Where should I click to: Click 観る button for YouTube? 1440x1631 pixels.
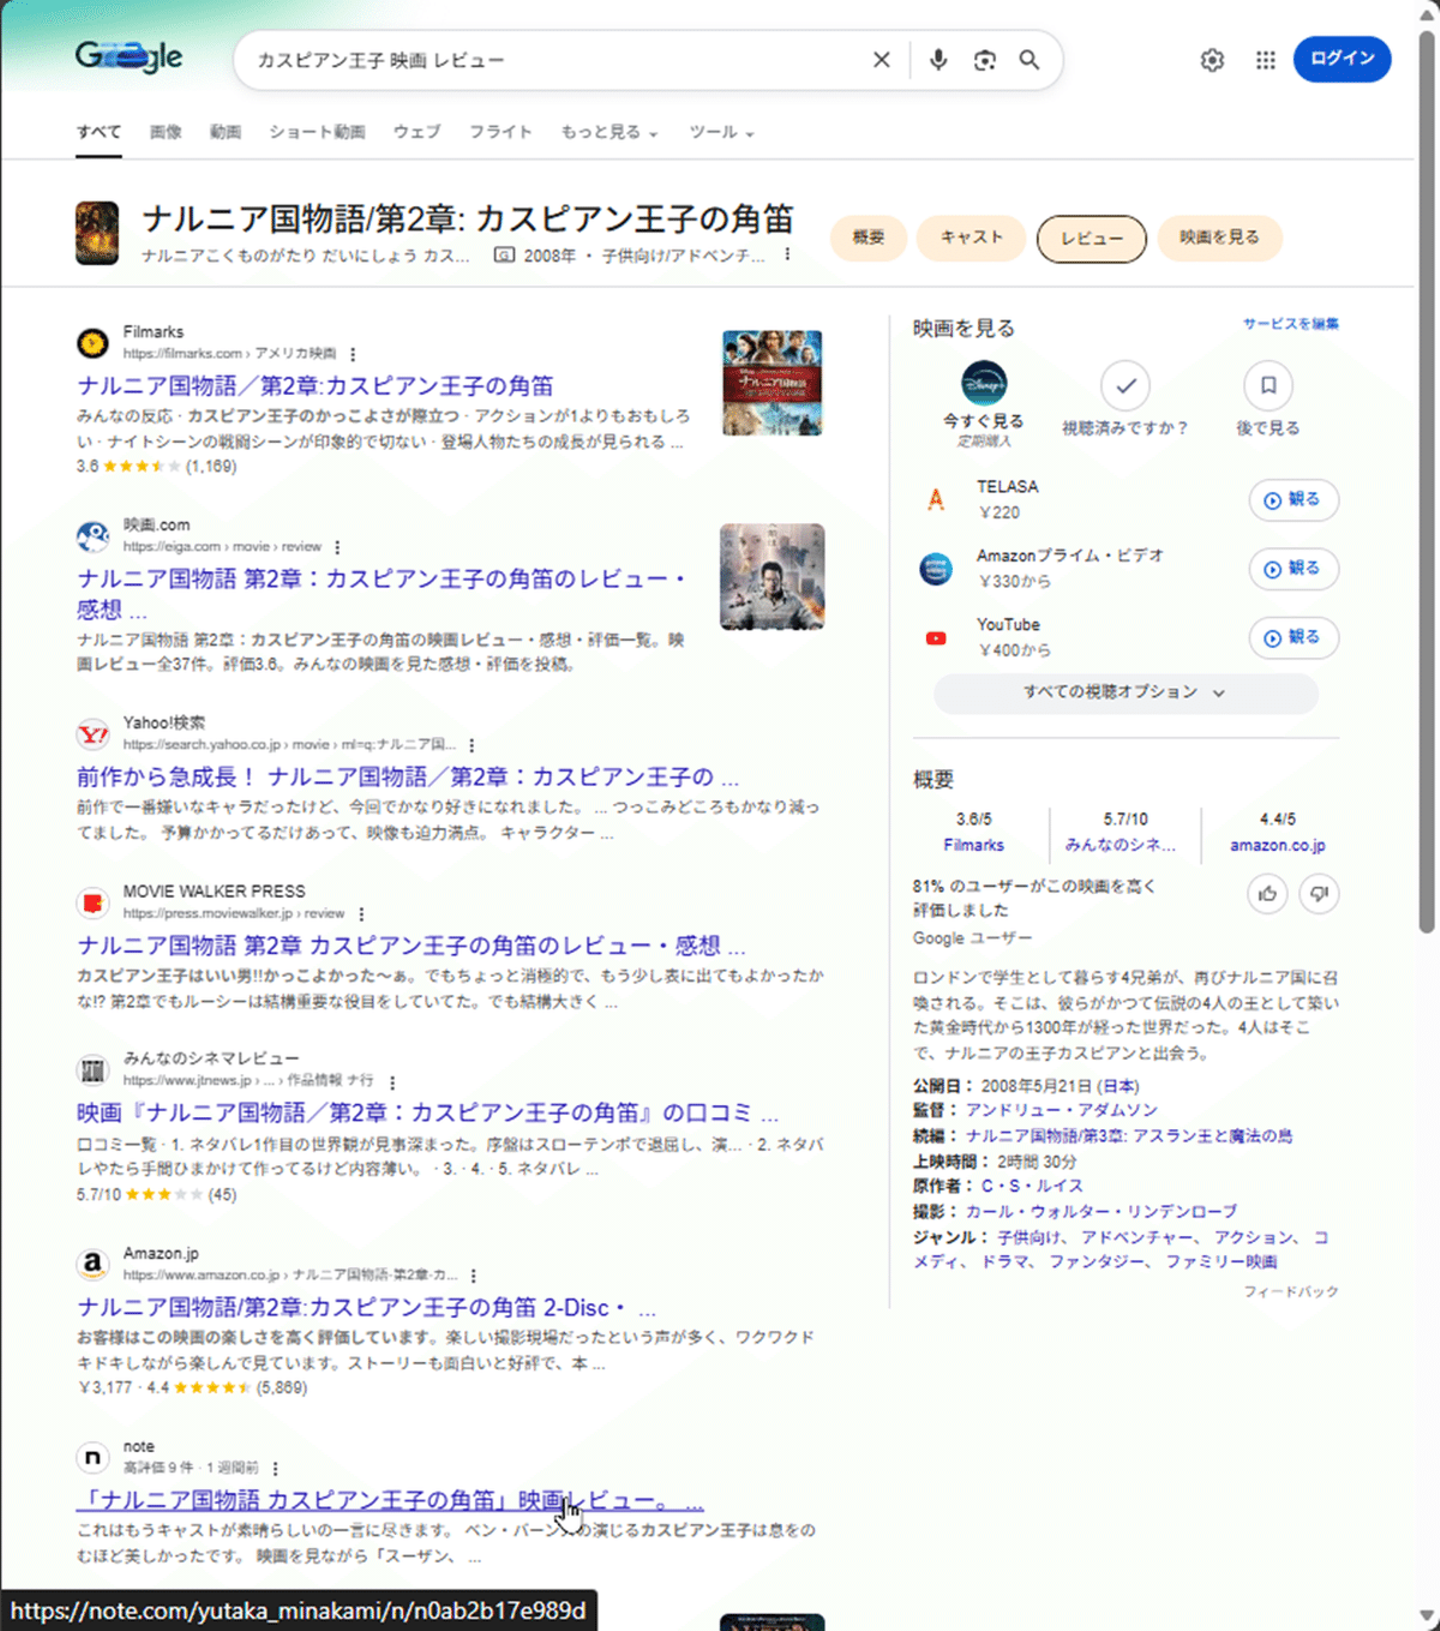click(x=1293, y=638)
